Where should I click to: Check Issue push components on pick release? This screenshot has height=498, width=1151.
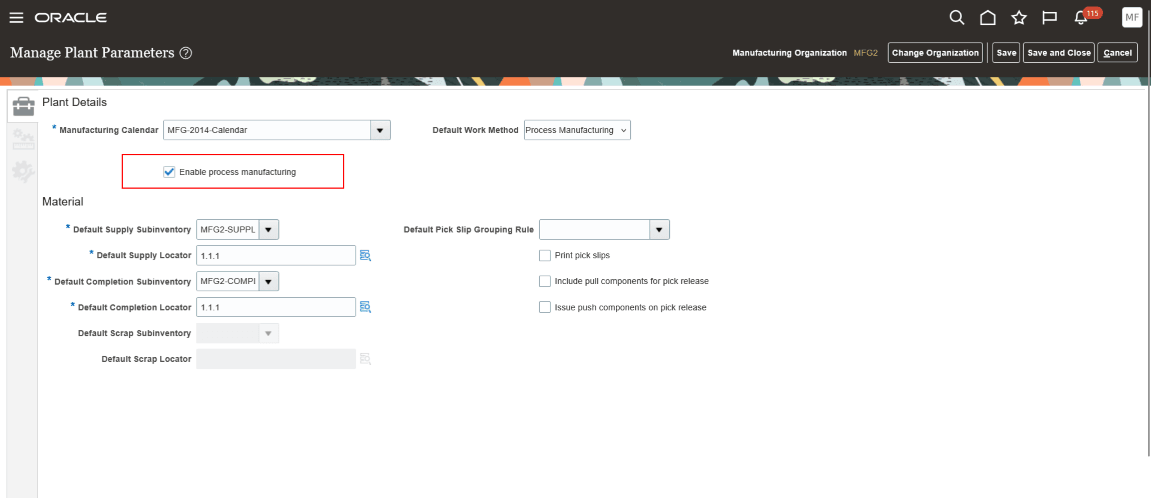click(545, 307)
